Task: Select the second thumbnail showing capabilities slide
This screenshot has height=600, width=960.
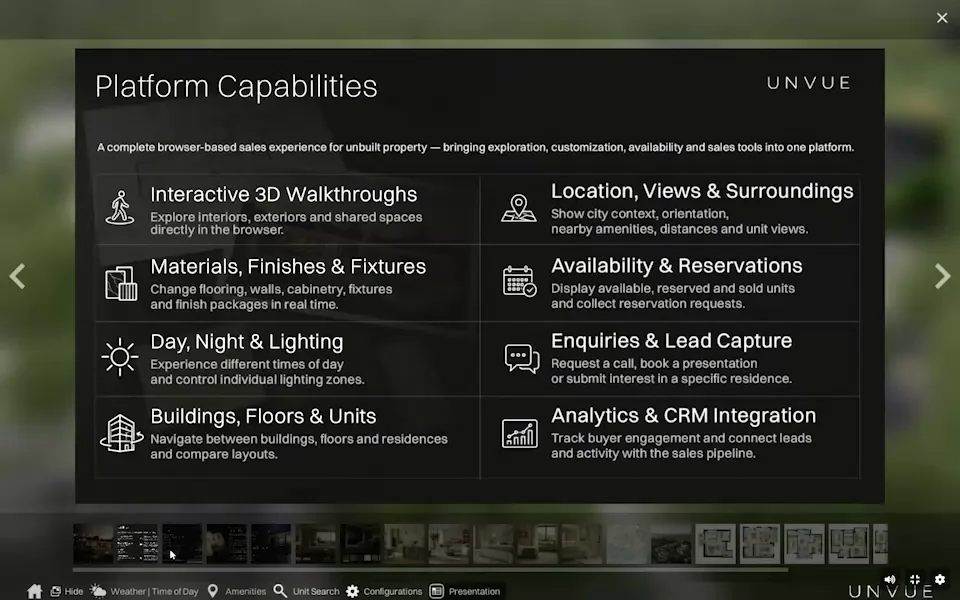Action: click(x=137, y=544)
